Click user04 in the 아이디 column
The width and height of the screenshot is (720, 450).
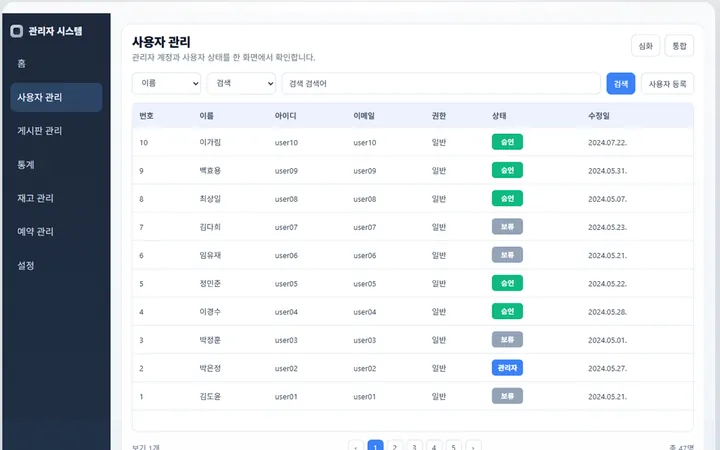pyautogui.click(x=287, y=312)
